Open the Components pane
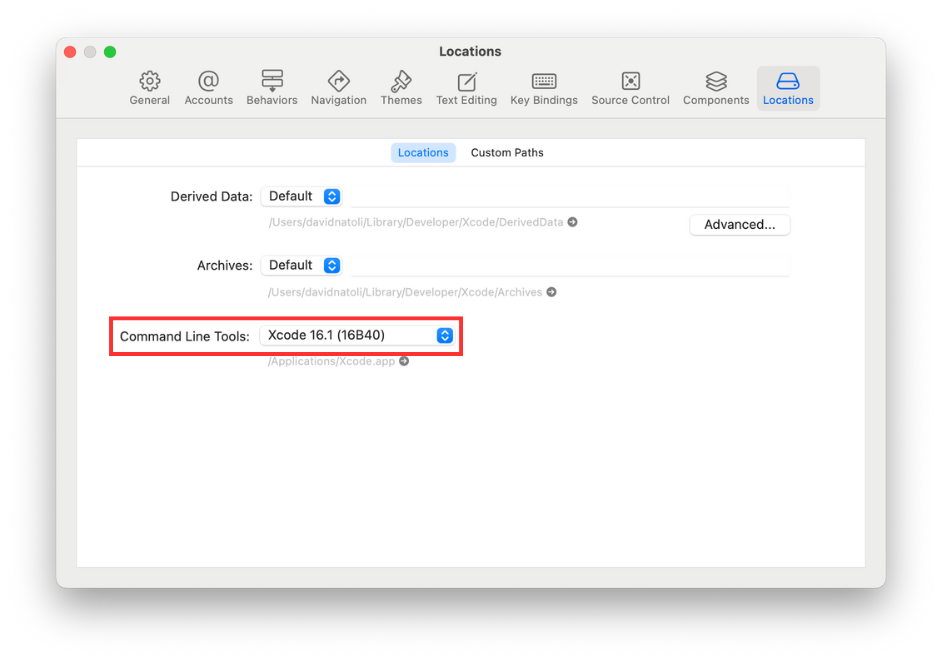The image size is (942, 662). coord(716,88)
